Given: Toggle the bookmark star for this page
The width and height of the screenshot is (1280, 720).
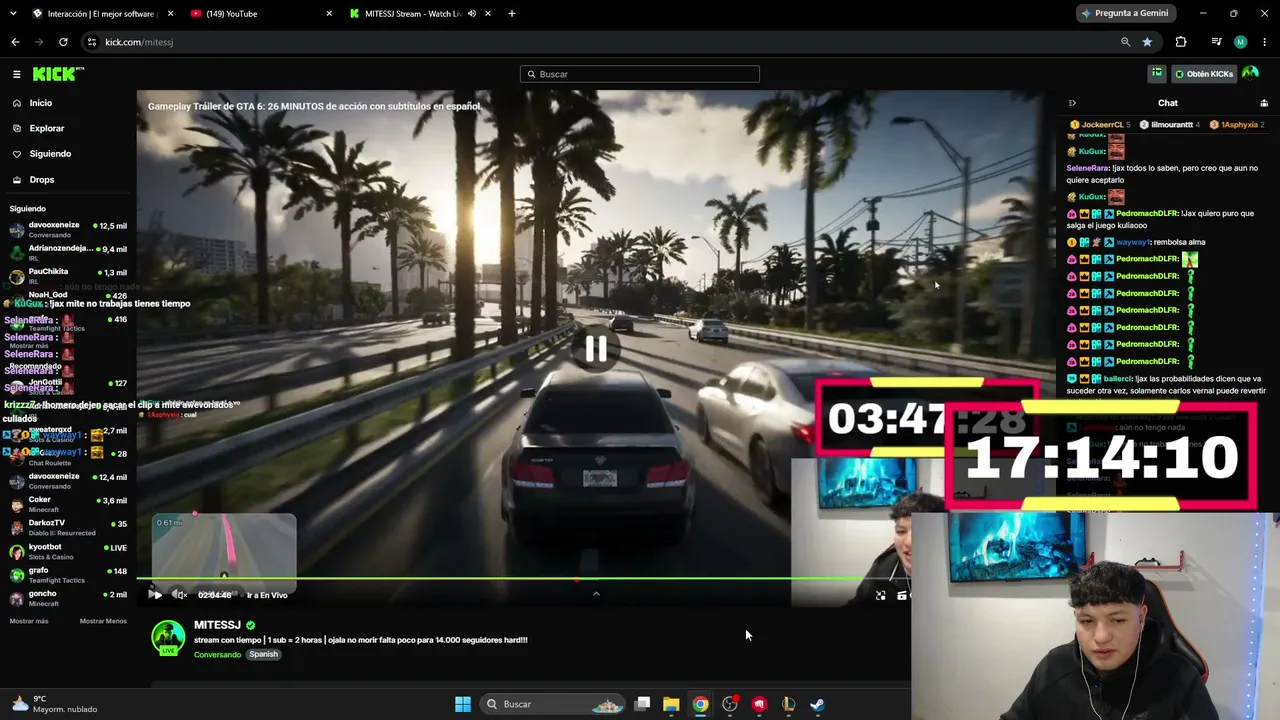Looking at the screenshot, I should (1147, 42).
